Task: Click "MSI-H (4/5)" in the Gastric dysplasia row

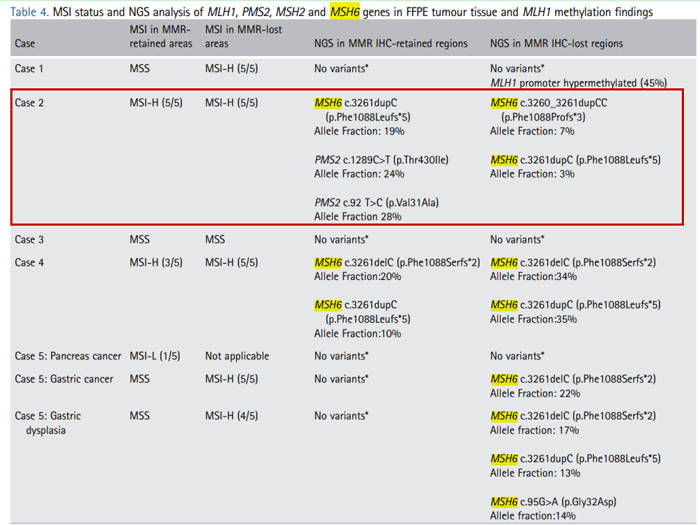Action: [x=233, y=415]
